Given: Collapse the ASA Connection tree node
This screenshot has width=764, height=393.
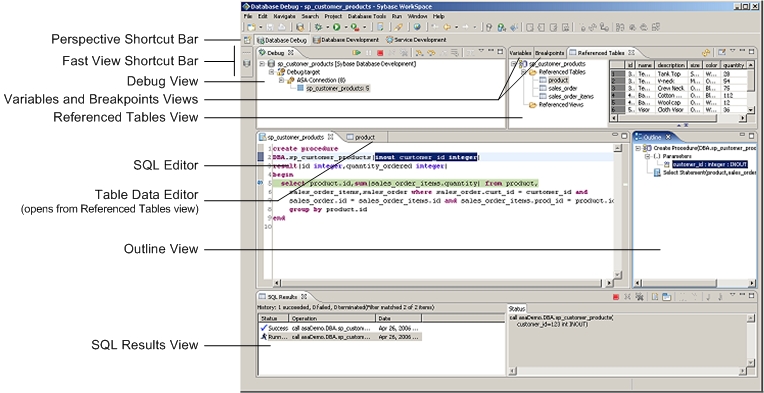Looking at the screenshot, I should pyautogui.click(x=281, y=80).
